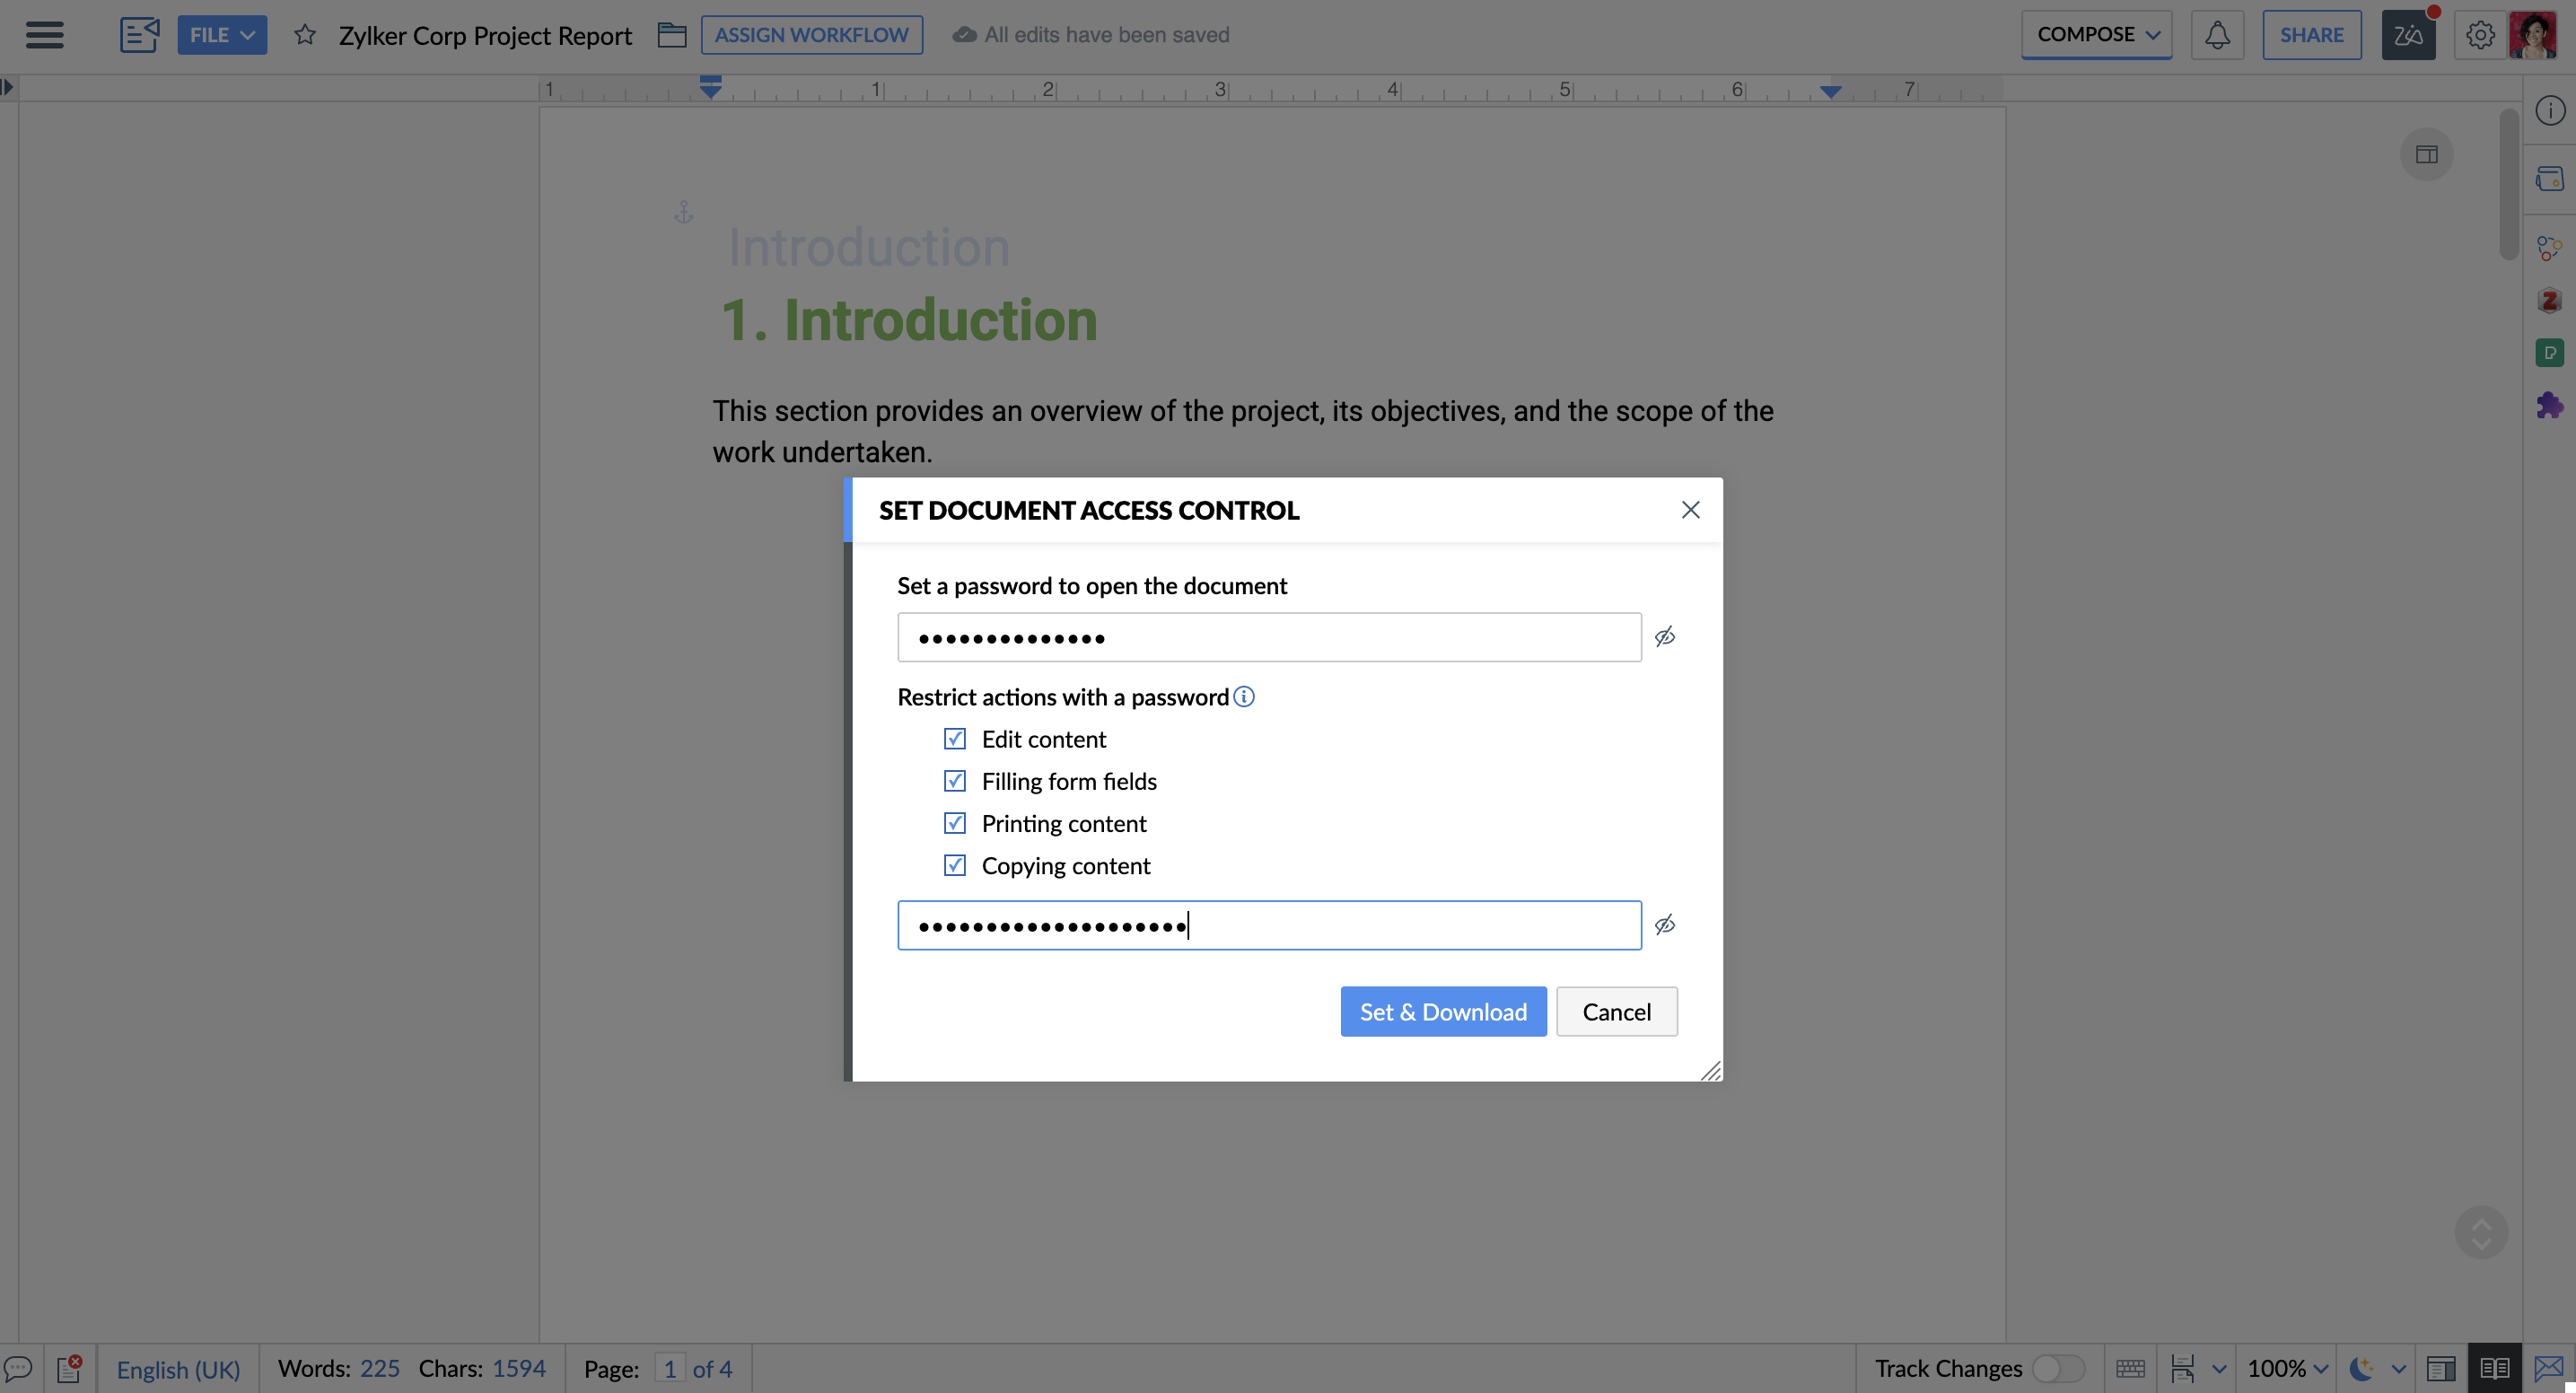Uncheck the Edit content checkbox
The width and height of the screenshot is (2576, 1393).
coord(954,738)
